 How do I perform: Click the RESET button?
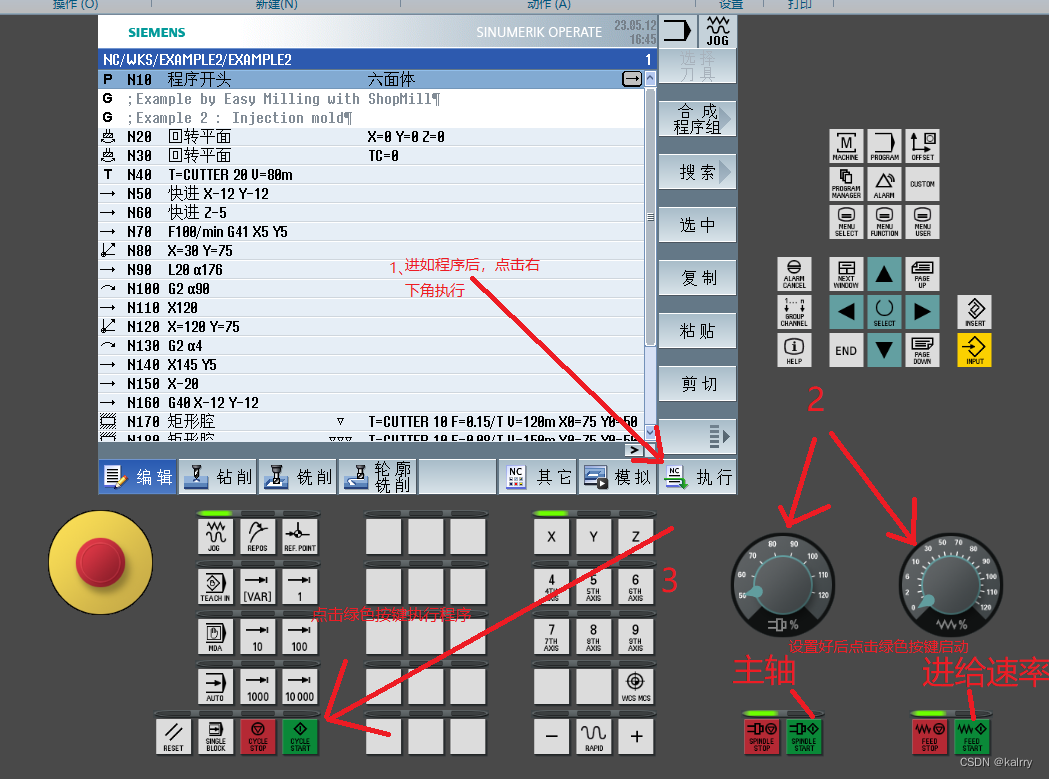(x=173, y=737)
